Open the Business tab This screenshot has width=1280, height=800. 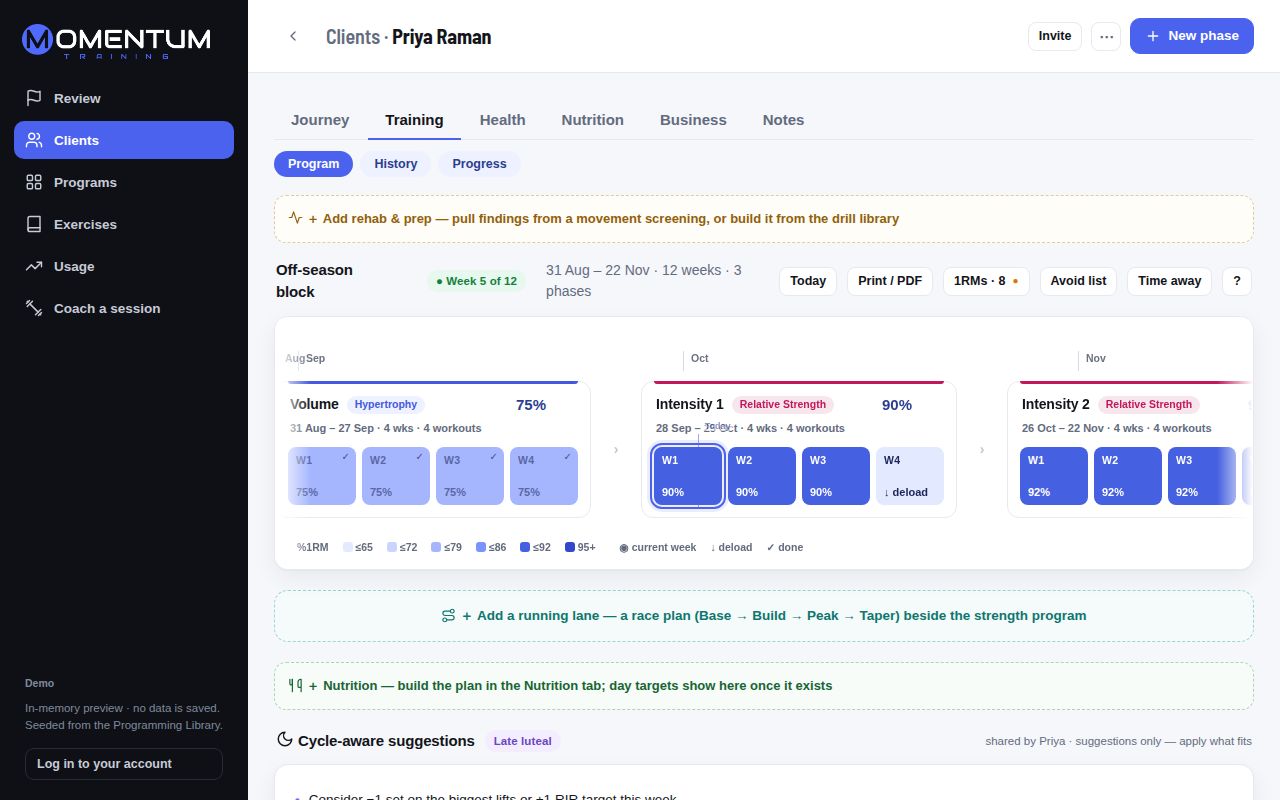[693, 120]
